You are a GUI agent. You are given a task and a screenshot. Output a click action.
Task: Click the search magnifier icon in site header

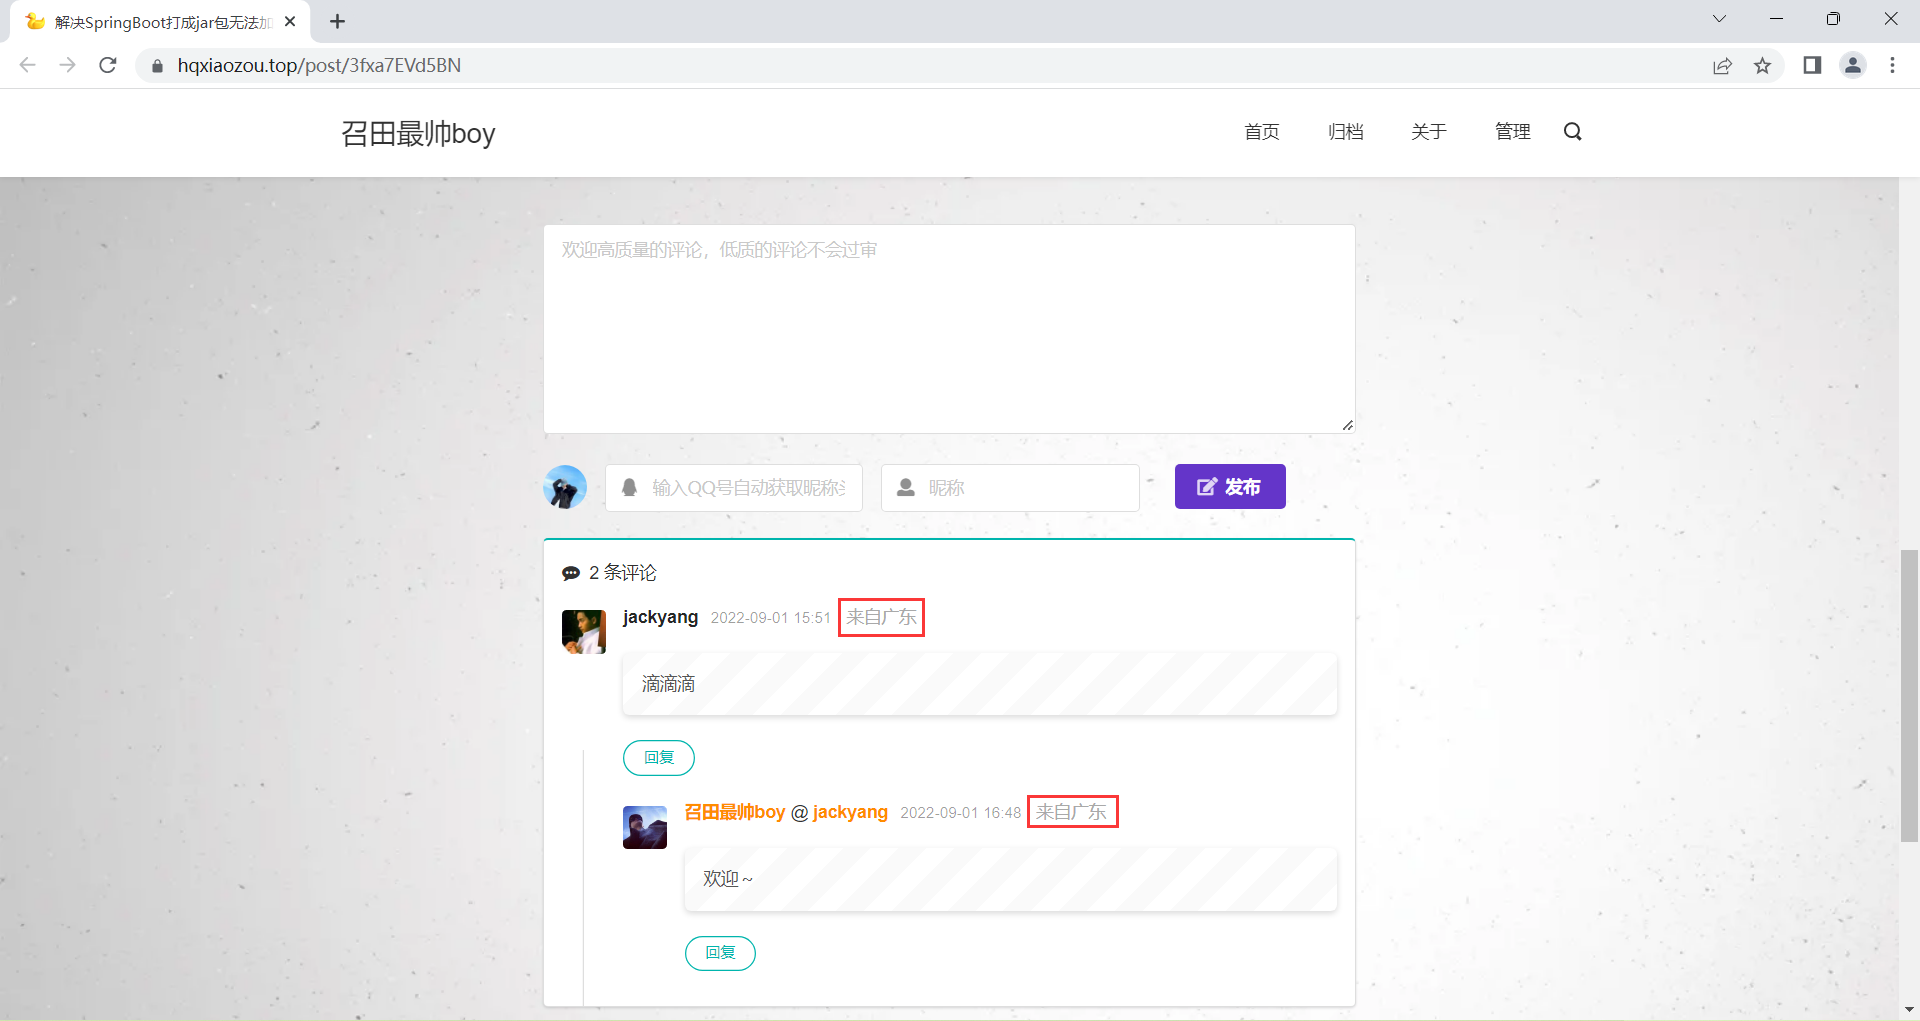1573,132
